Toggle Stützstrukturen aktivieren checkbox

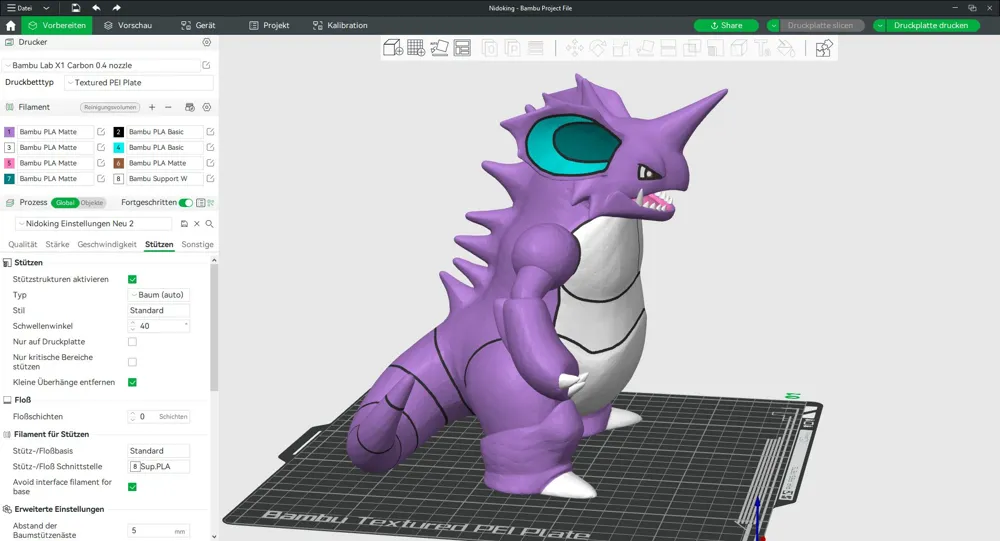pyautogui.click(x=133, y=279)
